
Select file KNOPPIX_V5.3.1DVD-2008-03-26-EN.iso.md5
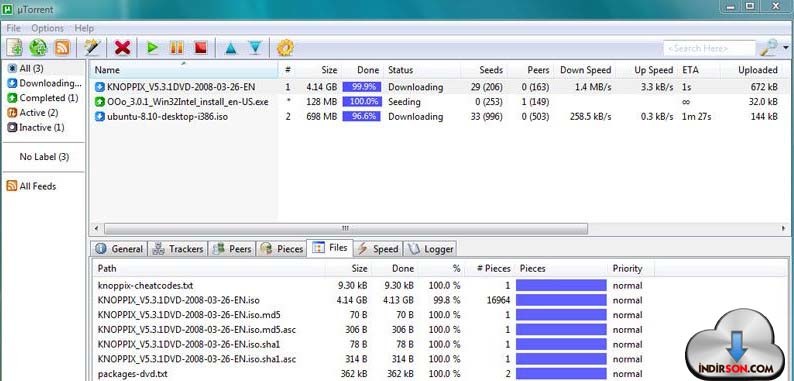[189, 315]
